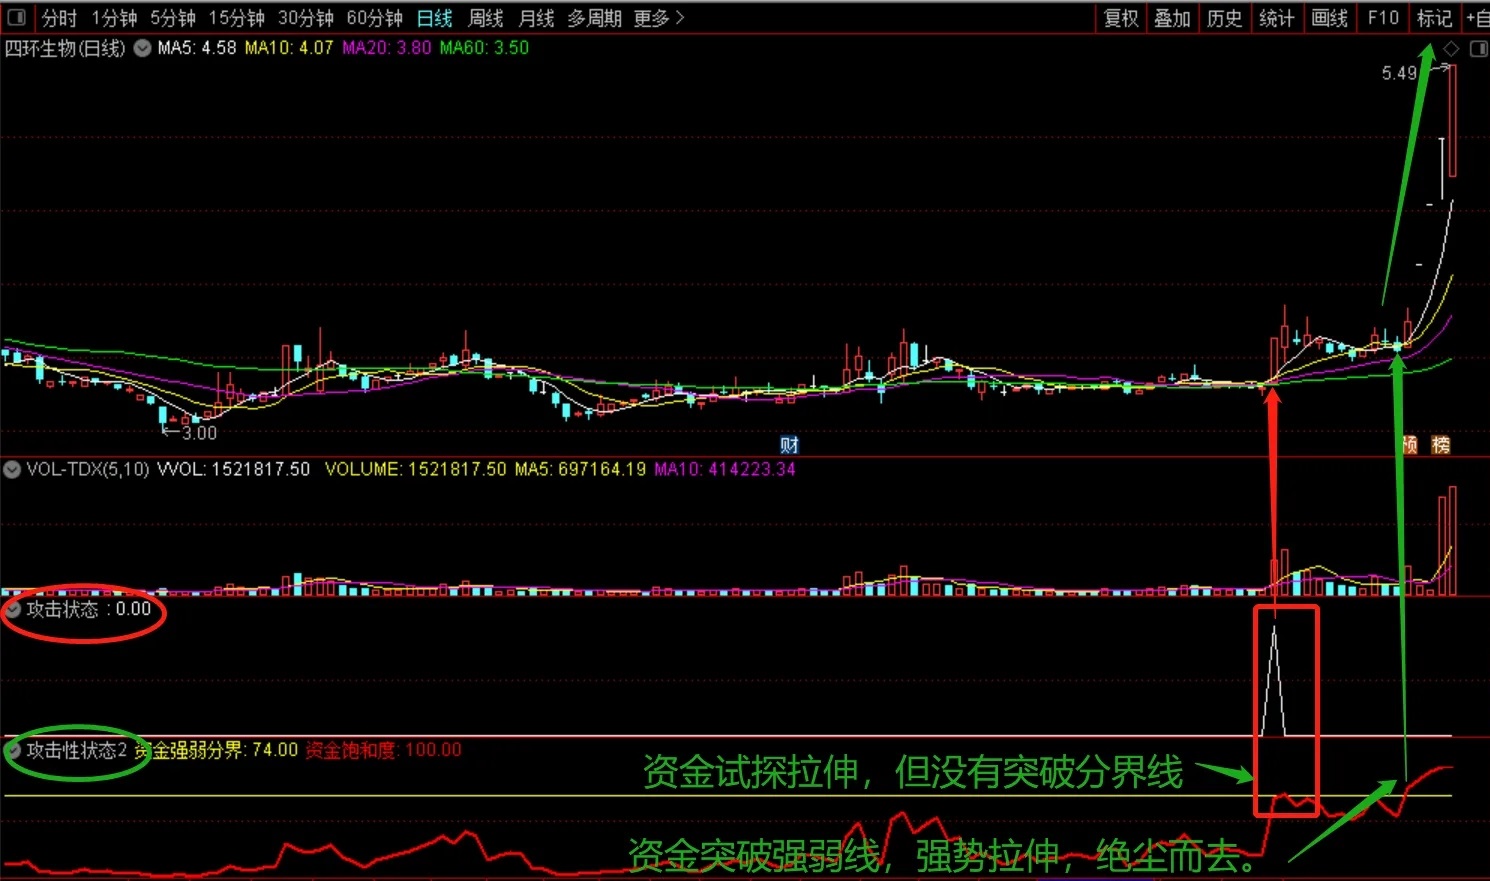This screenshot has height=881, width=1490.
Task: Open F10 company information
Action: tap(1383, 18)
